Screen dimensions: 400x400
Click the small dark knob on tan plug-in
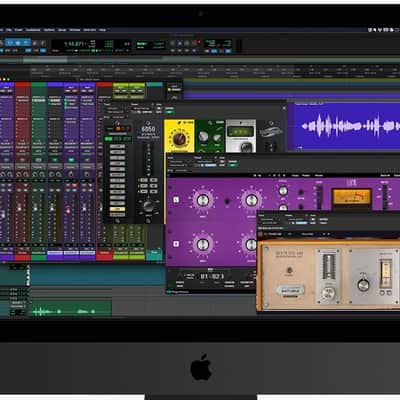click(x=290, y=270)
